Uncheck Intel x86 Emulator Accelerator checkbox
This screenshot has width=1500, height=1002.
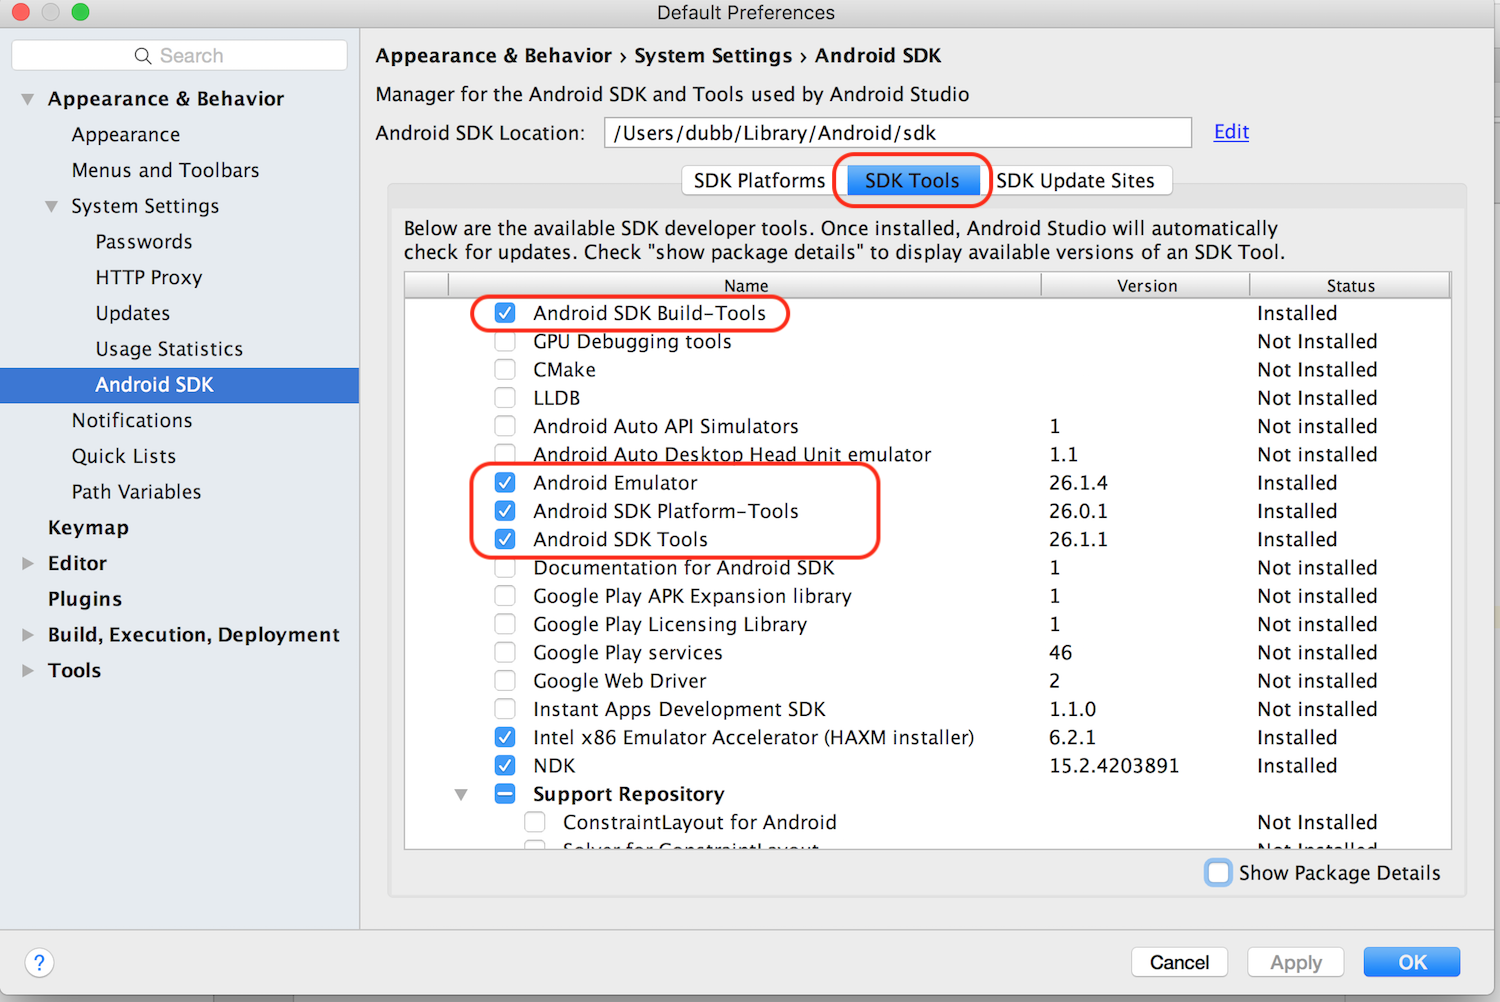coord(505,737)
